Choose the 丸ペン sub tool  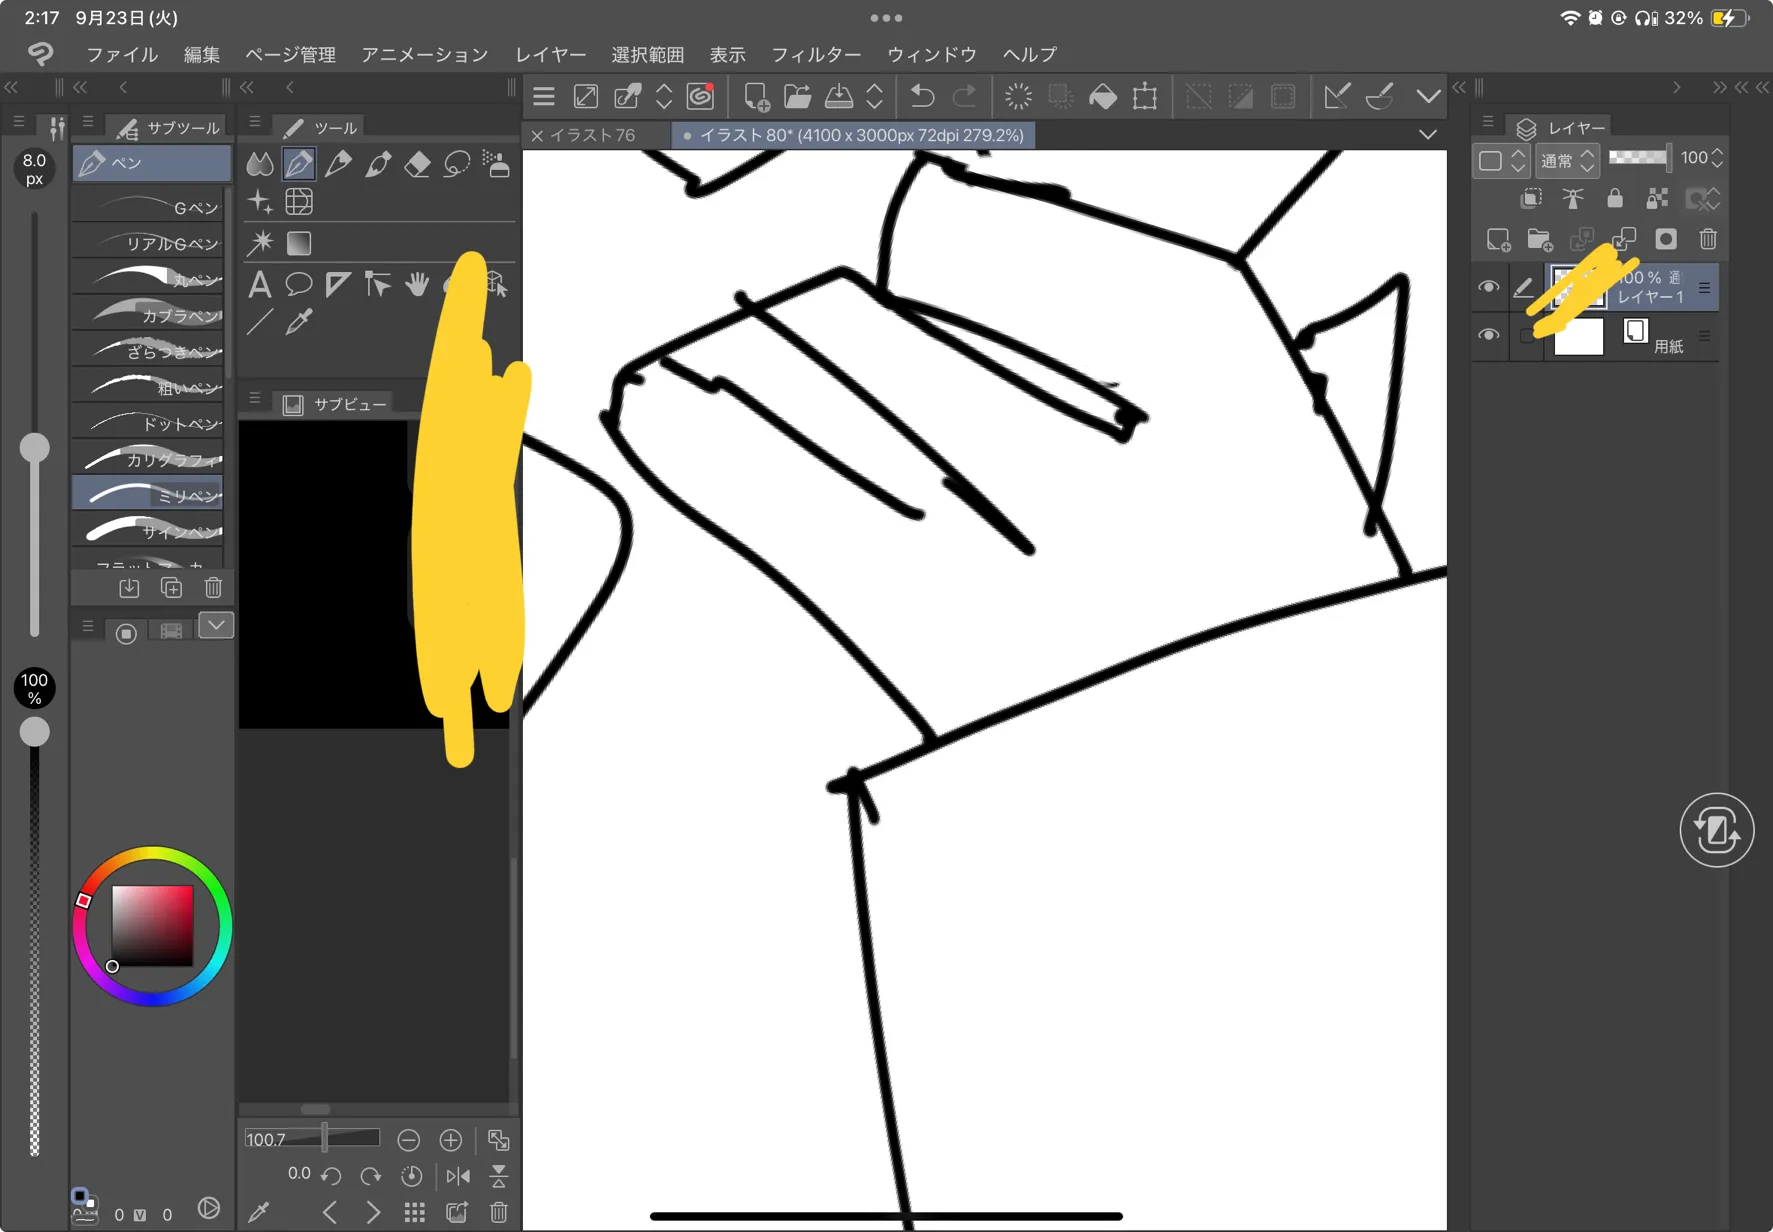(148, 279)
